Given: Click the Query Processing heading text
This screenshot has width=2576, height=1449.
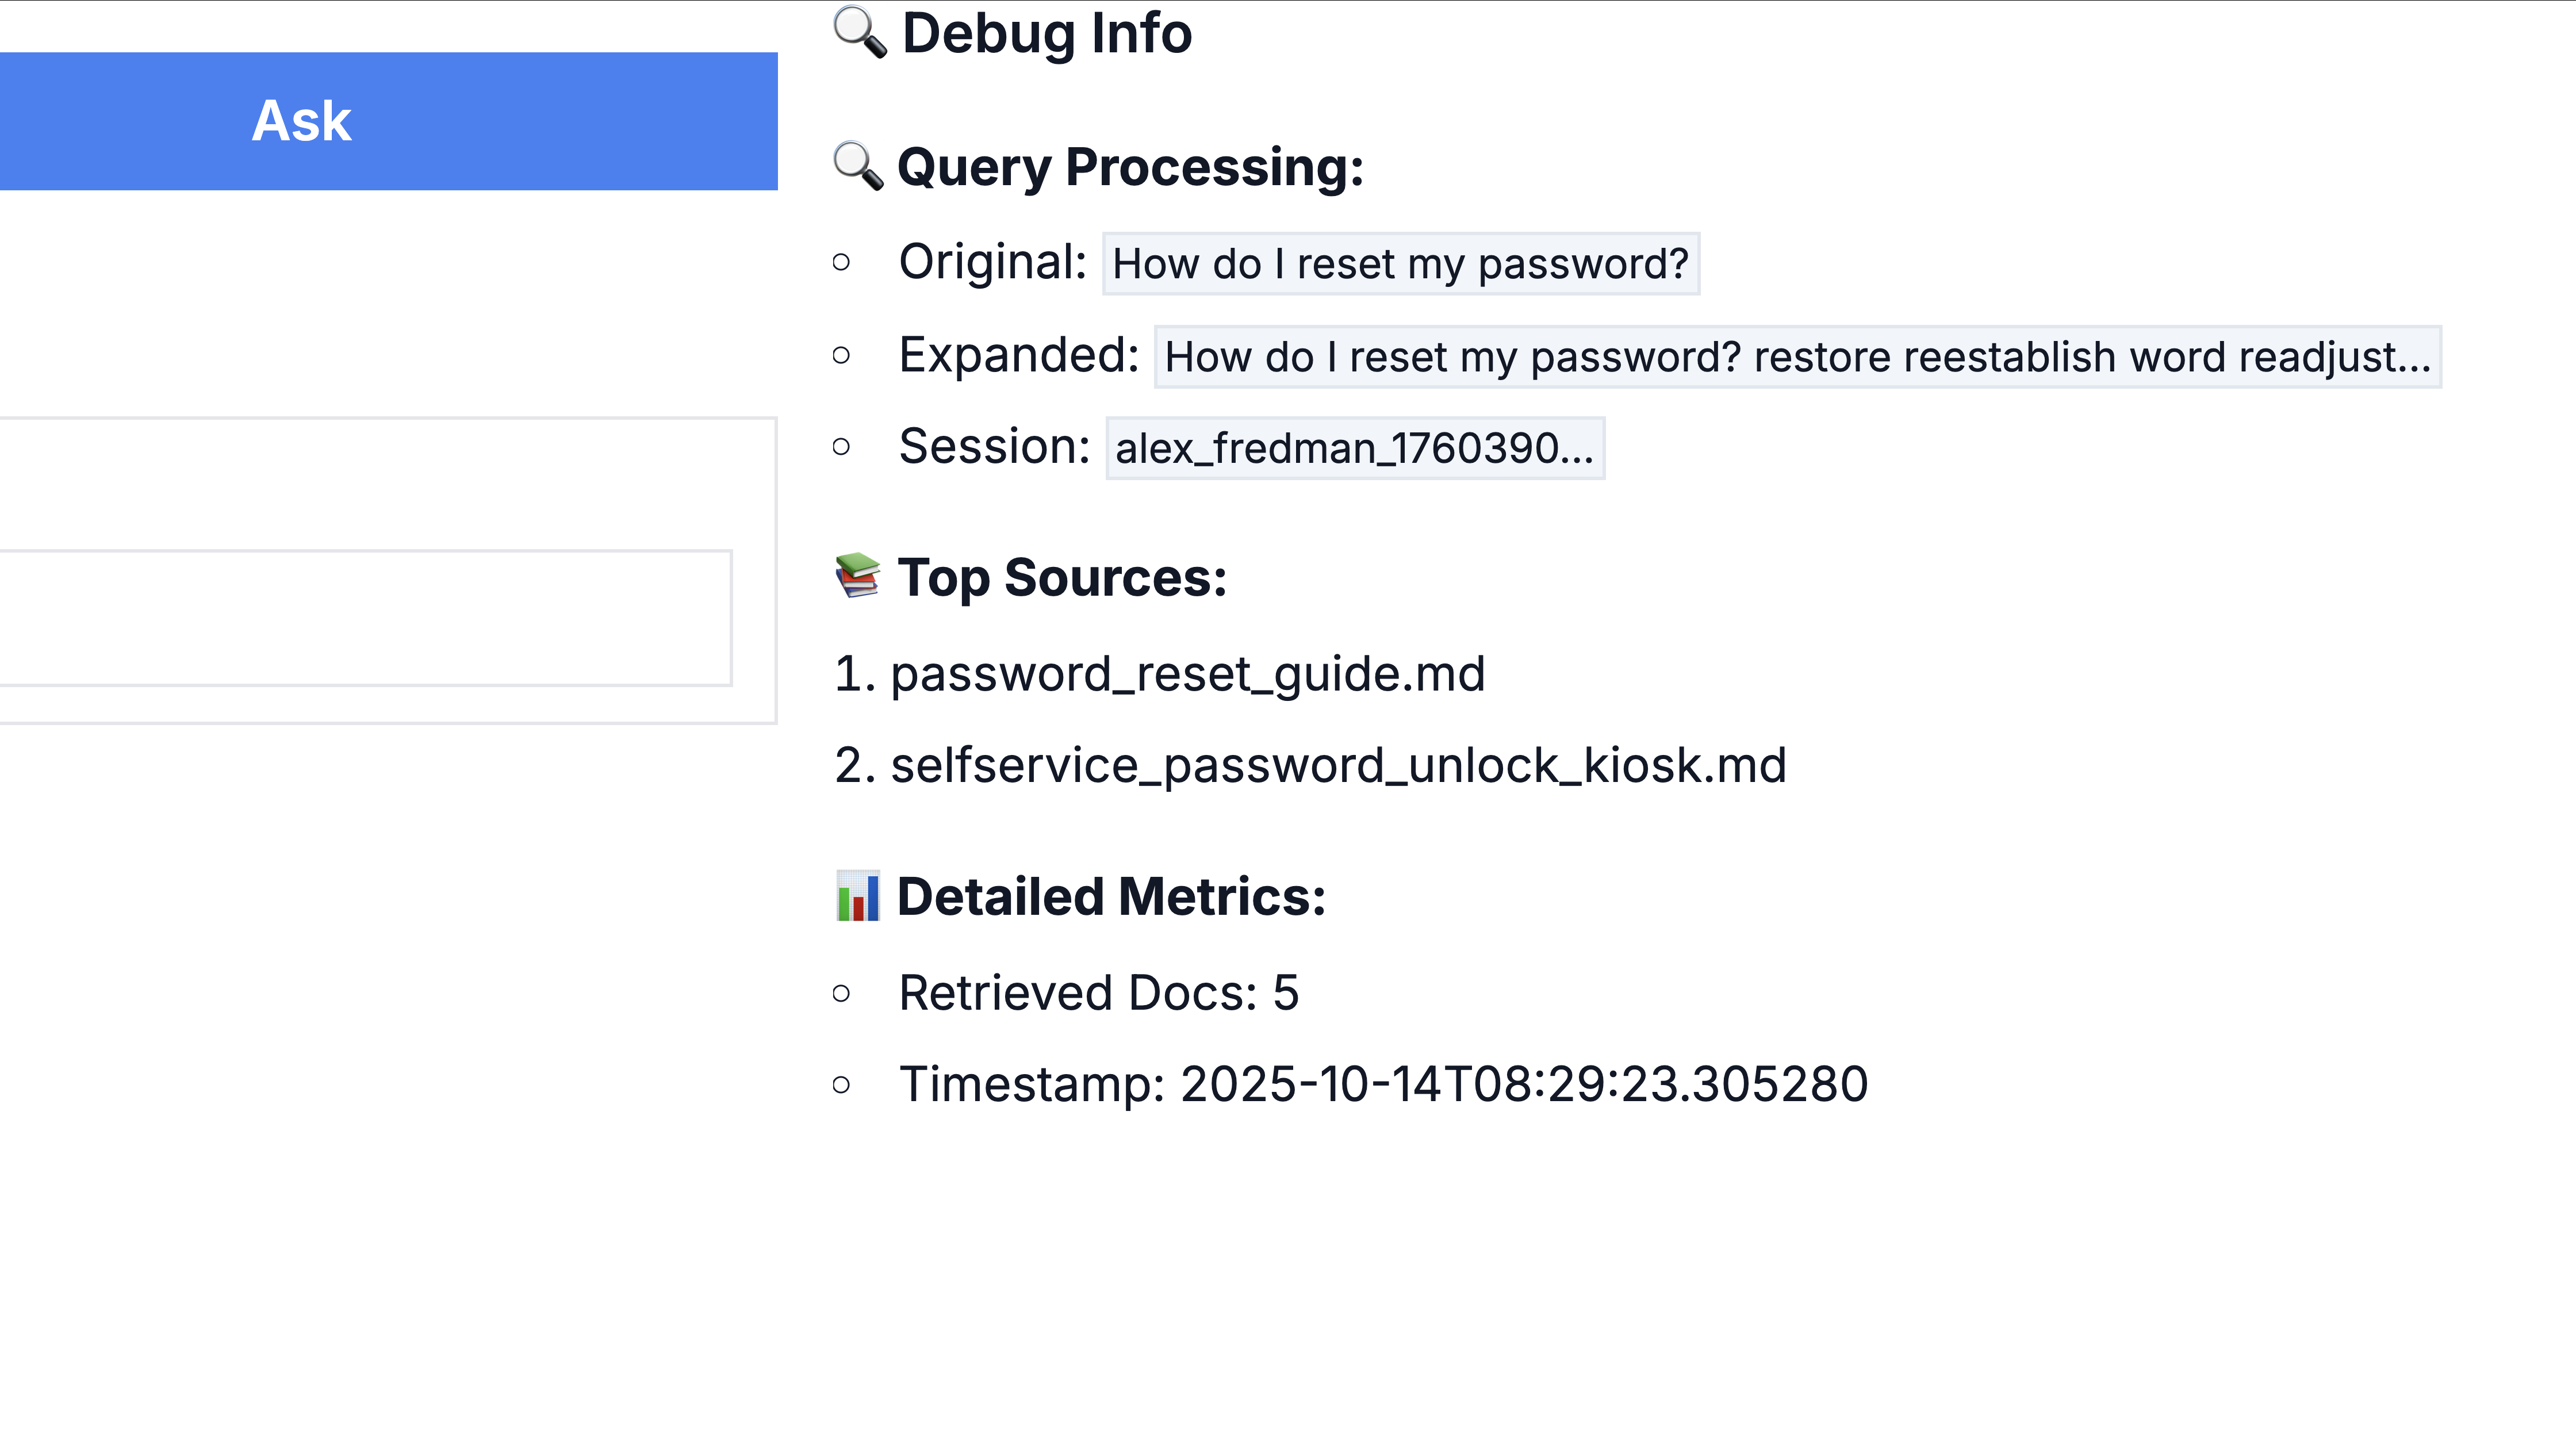Looking at the screenshot, I should point(1130,167).
